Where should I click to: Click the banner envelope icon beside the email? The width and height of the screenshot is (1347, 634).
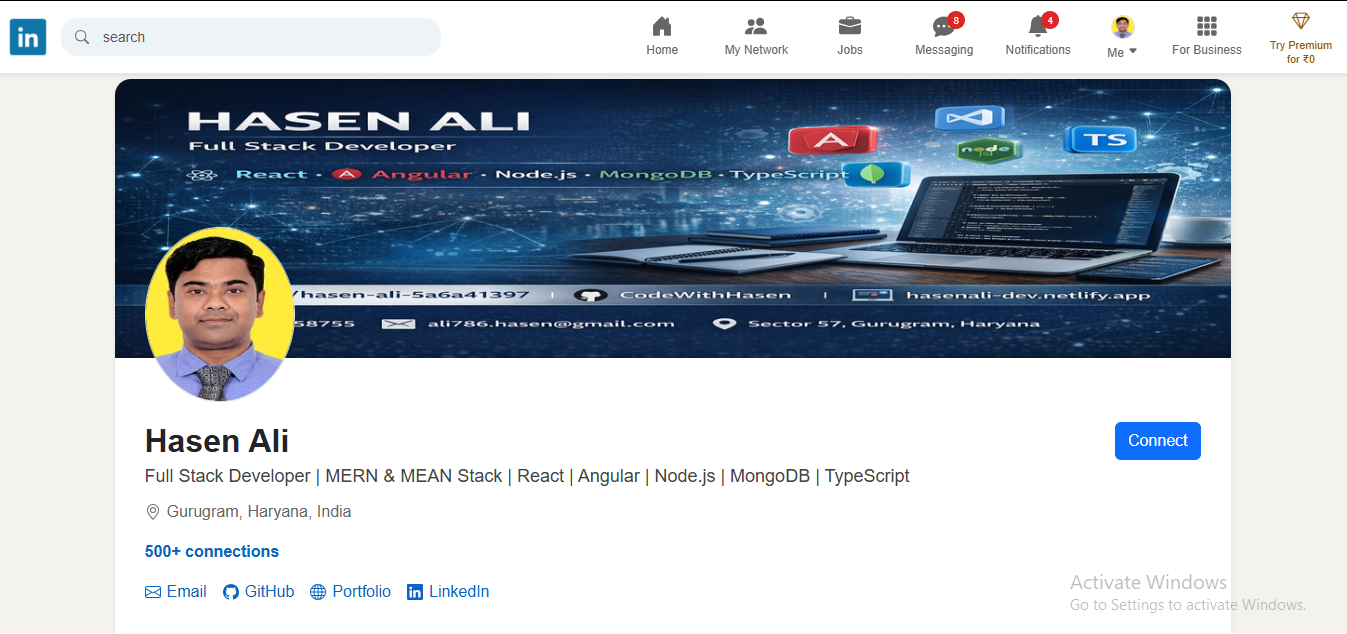398,324
